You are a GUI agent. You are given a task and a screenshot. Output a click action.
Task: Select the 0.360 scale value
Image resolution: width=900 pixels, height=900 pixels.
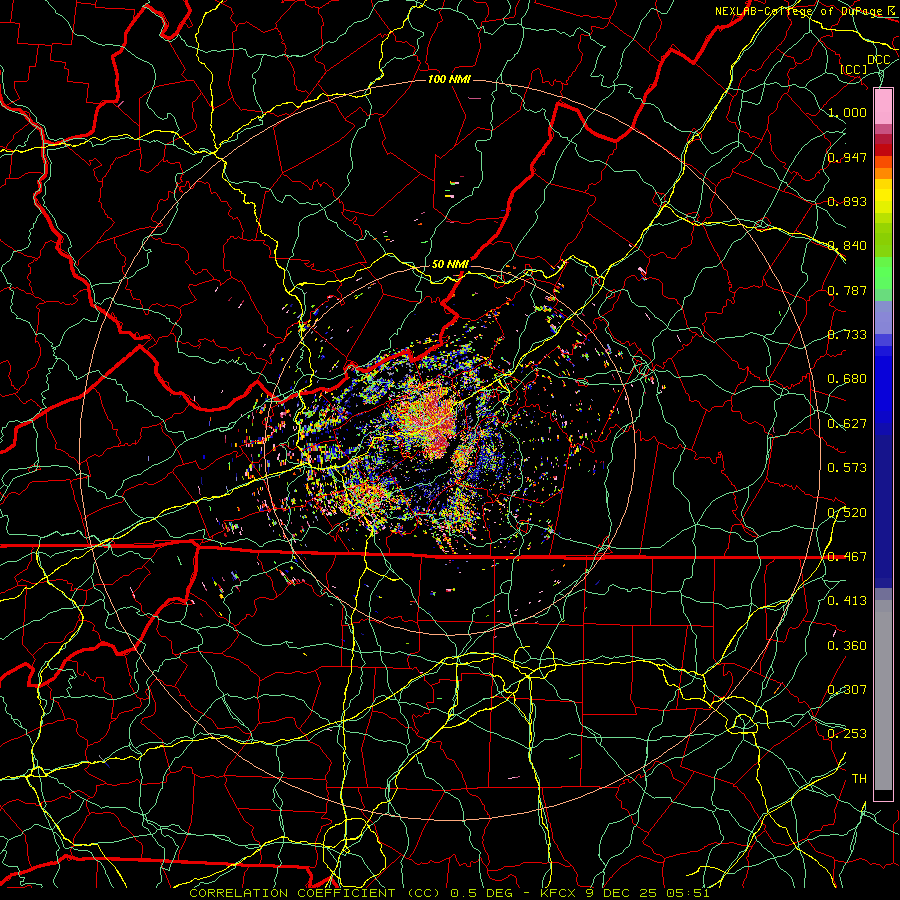[847, 646]
